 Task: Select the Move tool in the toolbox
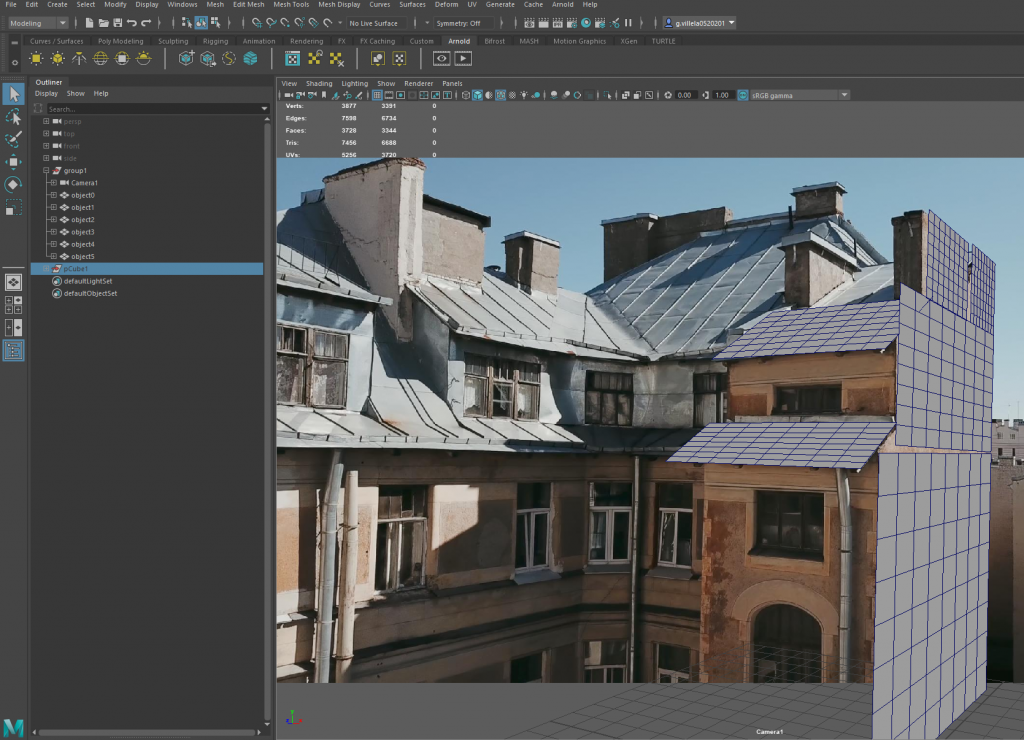(x=13, y=161)
